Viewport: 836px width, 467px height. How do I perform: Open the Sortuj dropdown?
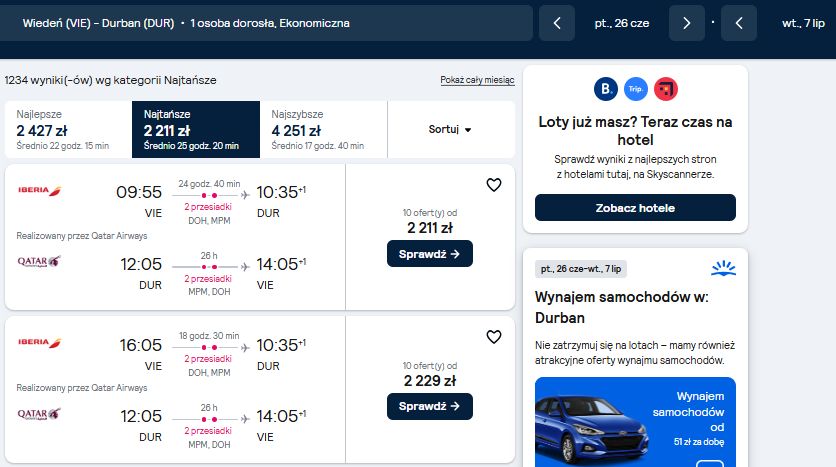451,130
